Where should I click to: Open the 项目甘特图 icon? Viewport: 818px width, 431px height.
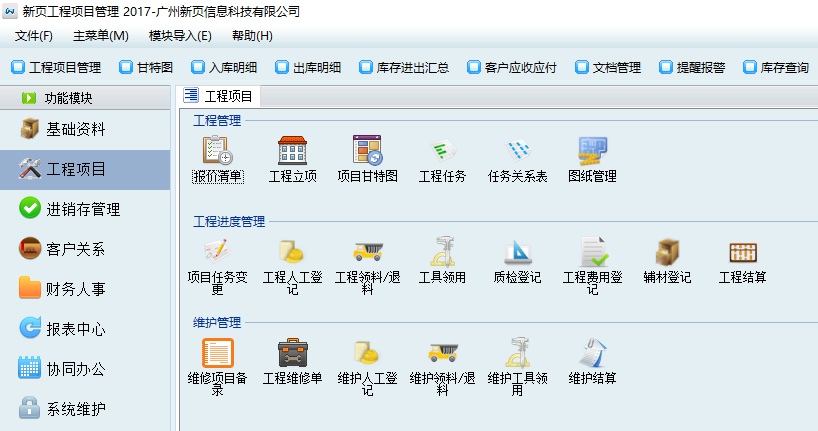pyautogui.click(x=367, y=150)
